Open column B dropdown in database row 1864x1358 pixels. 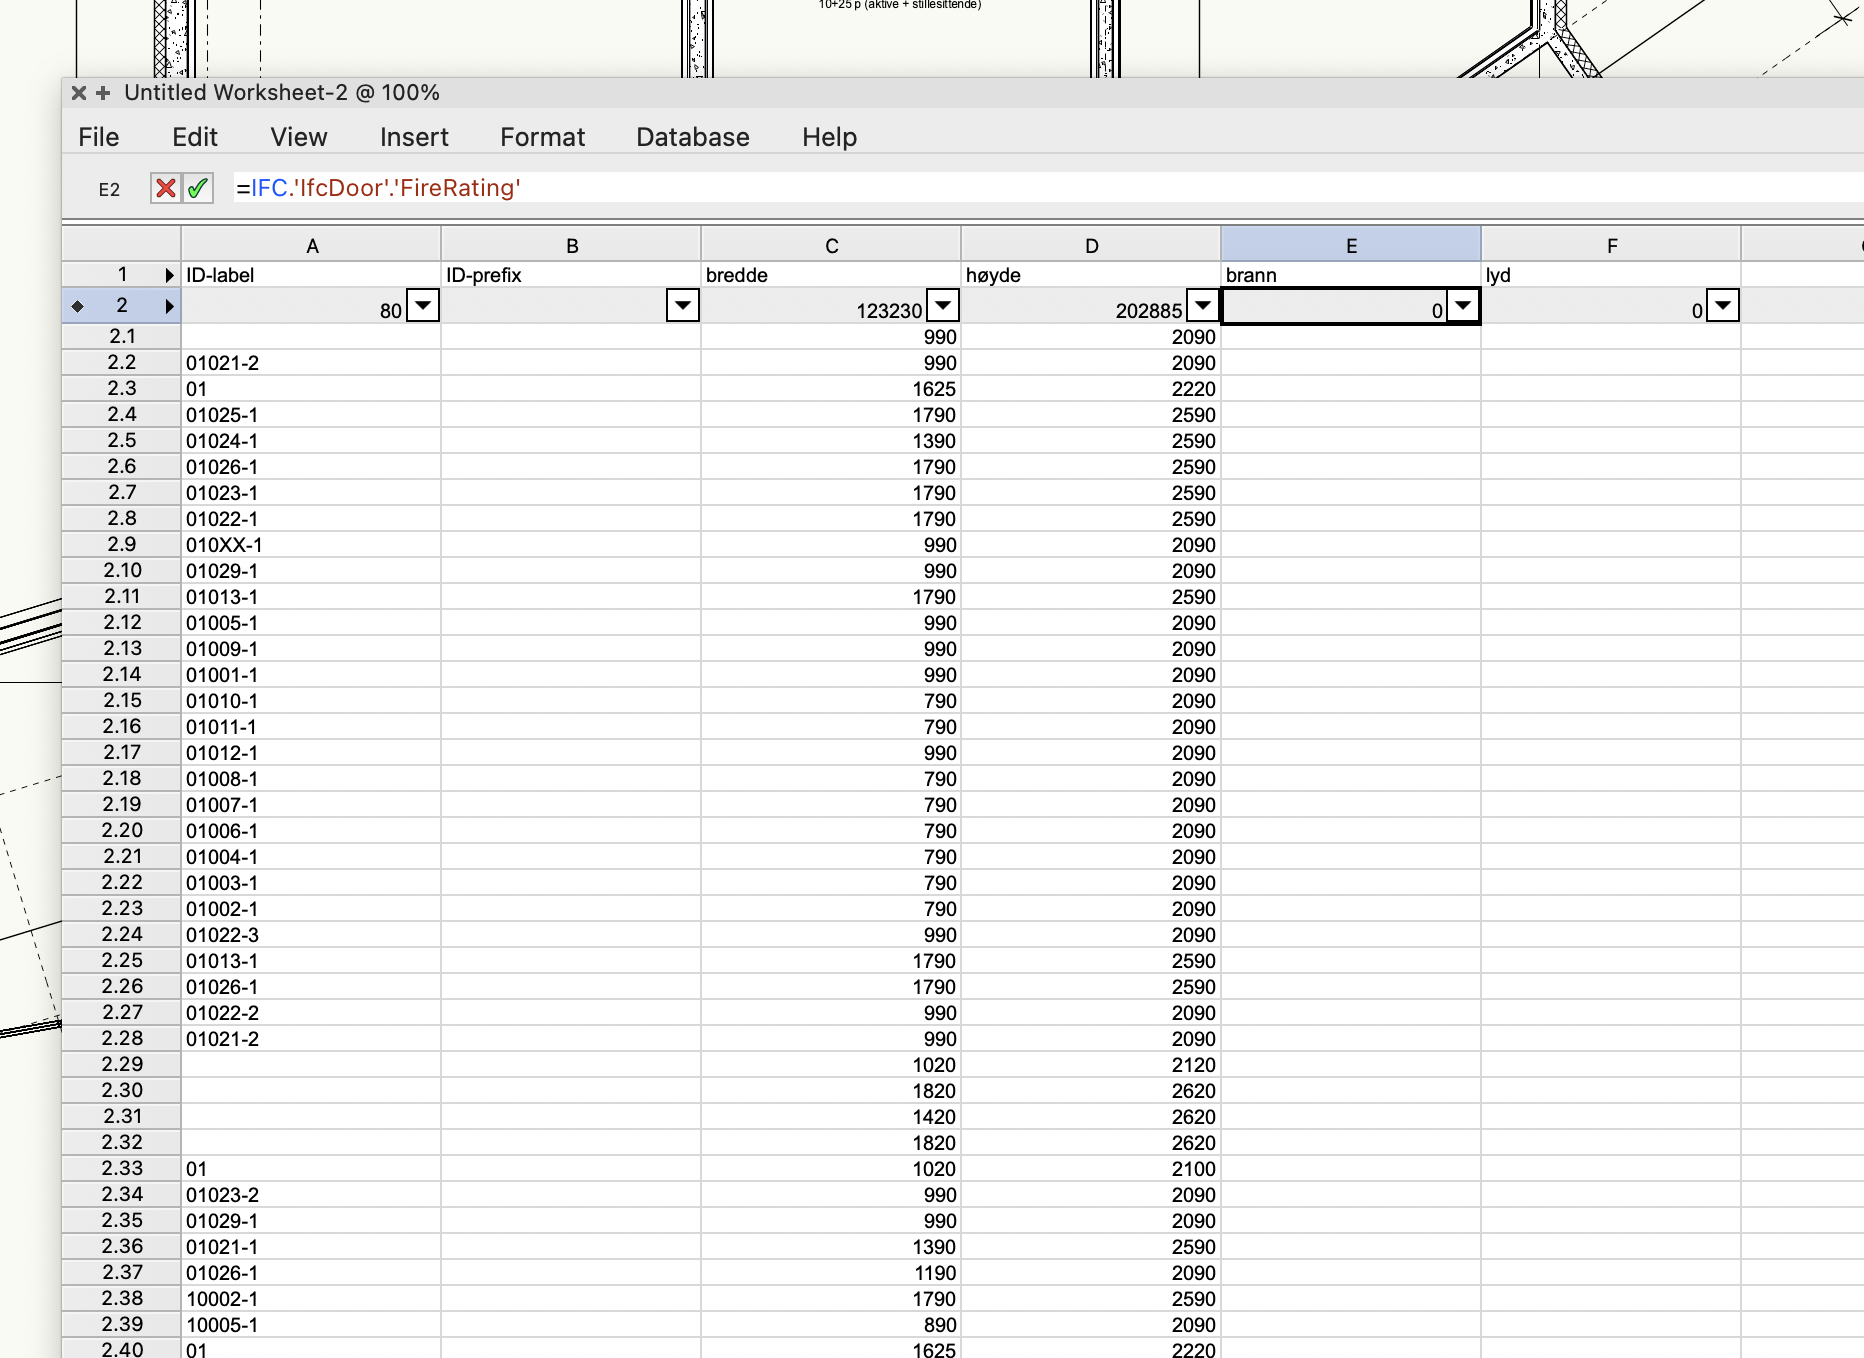point(682,305)
